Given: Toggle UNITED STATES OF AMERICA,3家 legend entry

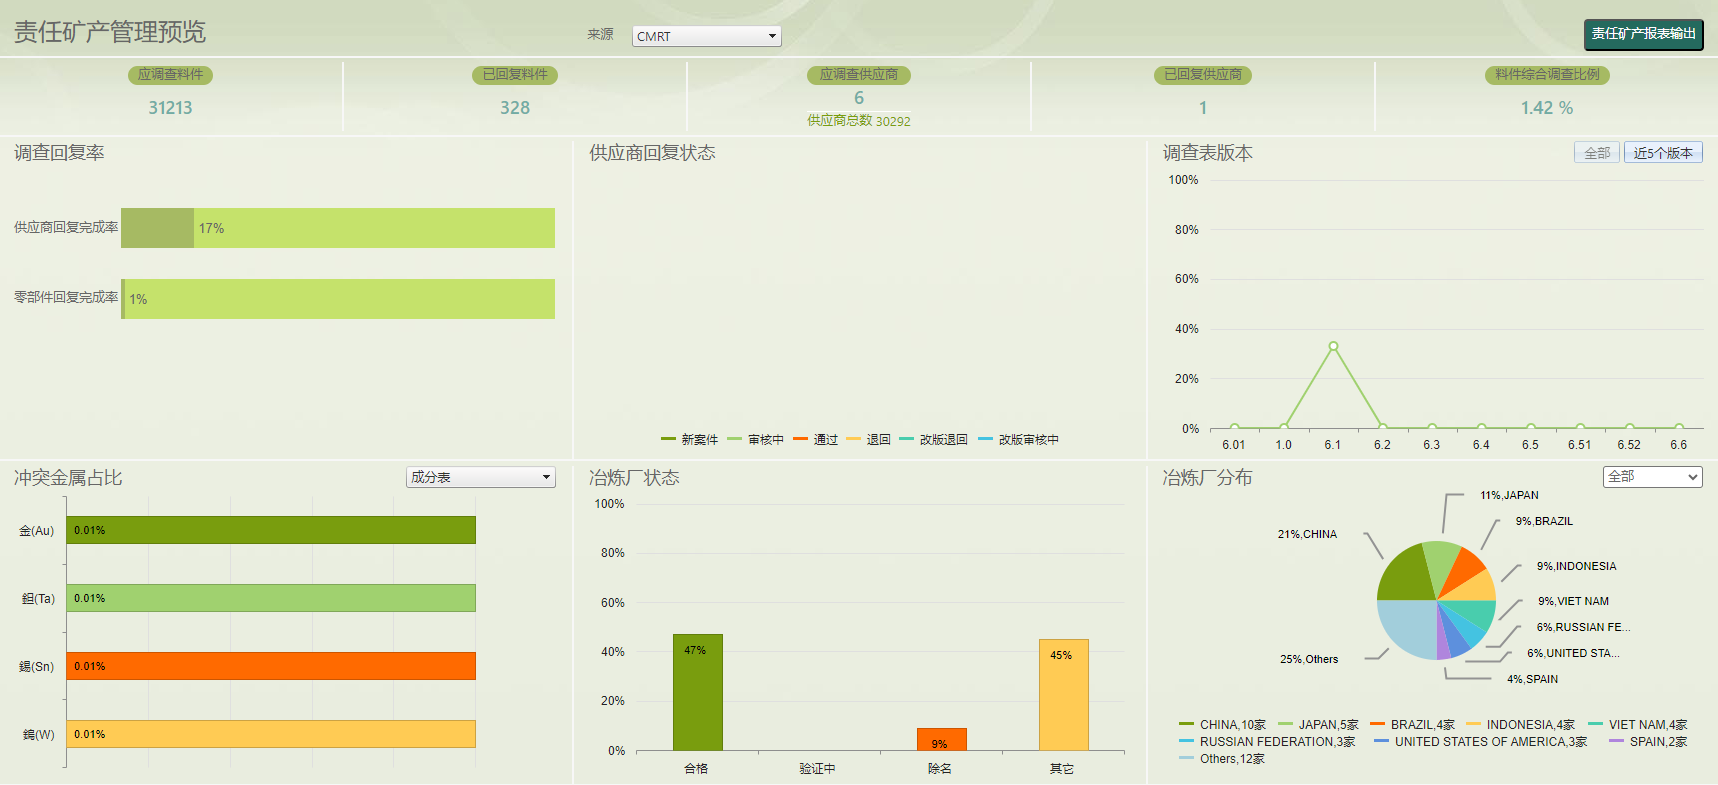Looking at the screenshot, I should click(1481, 742).
